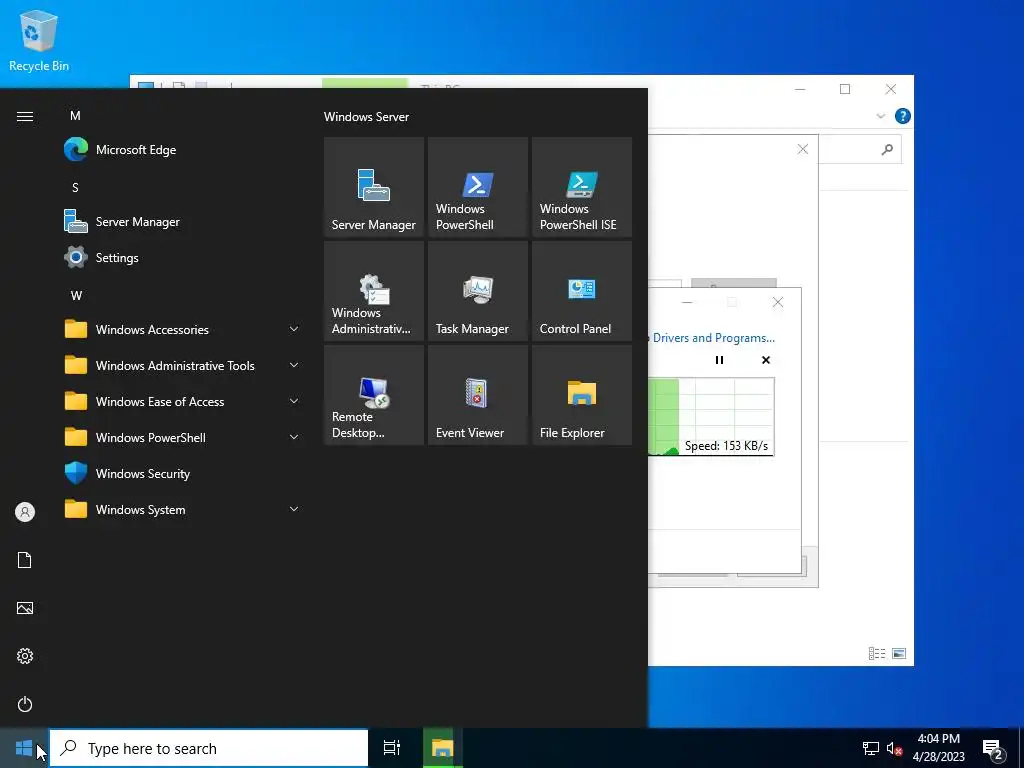Expand the Start menu hamburger button
Image resolution: width=1024 pixels, height=768 pixels.
(x=25, y=116)
